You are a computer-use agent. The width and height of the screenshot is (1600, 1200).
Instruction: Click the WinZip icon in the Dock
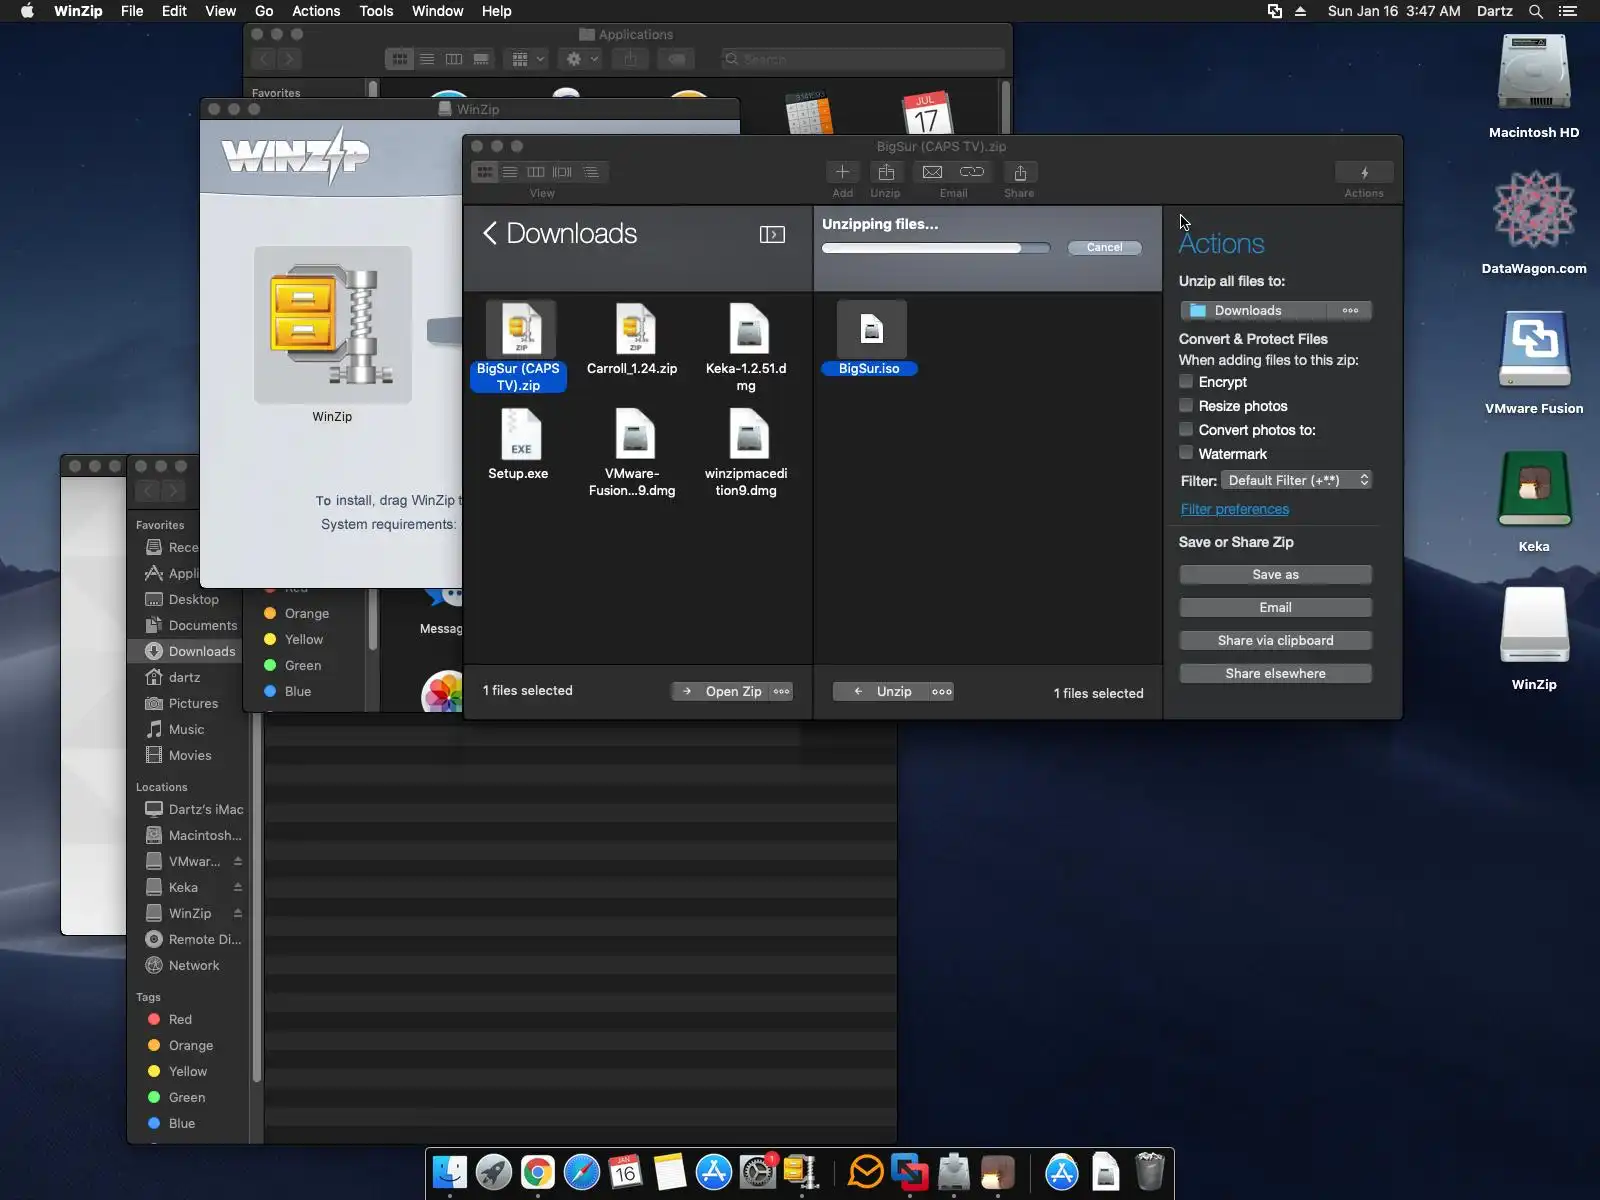(801, 1172)
